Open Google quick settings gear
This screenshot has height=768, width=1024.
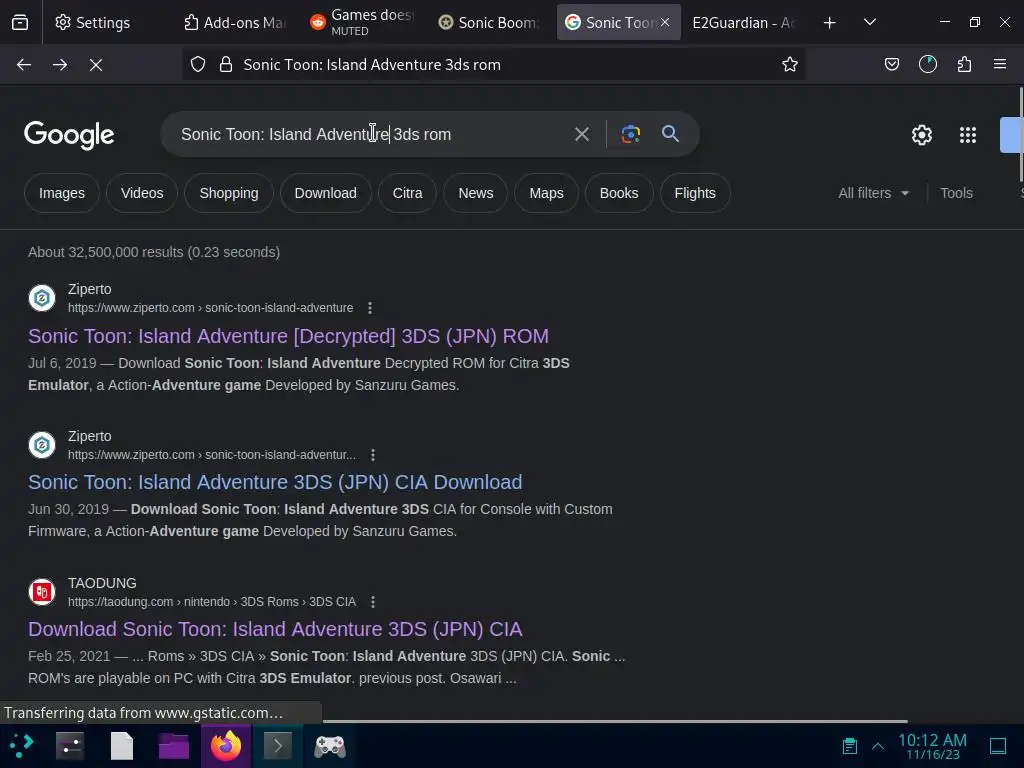921,135
